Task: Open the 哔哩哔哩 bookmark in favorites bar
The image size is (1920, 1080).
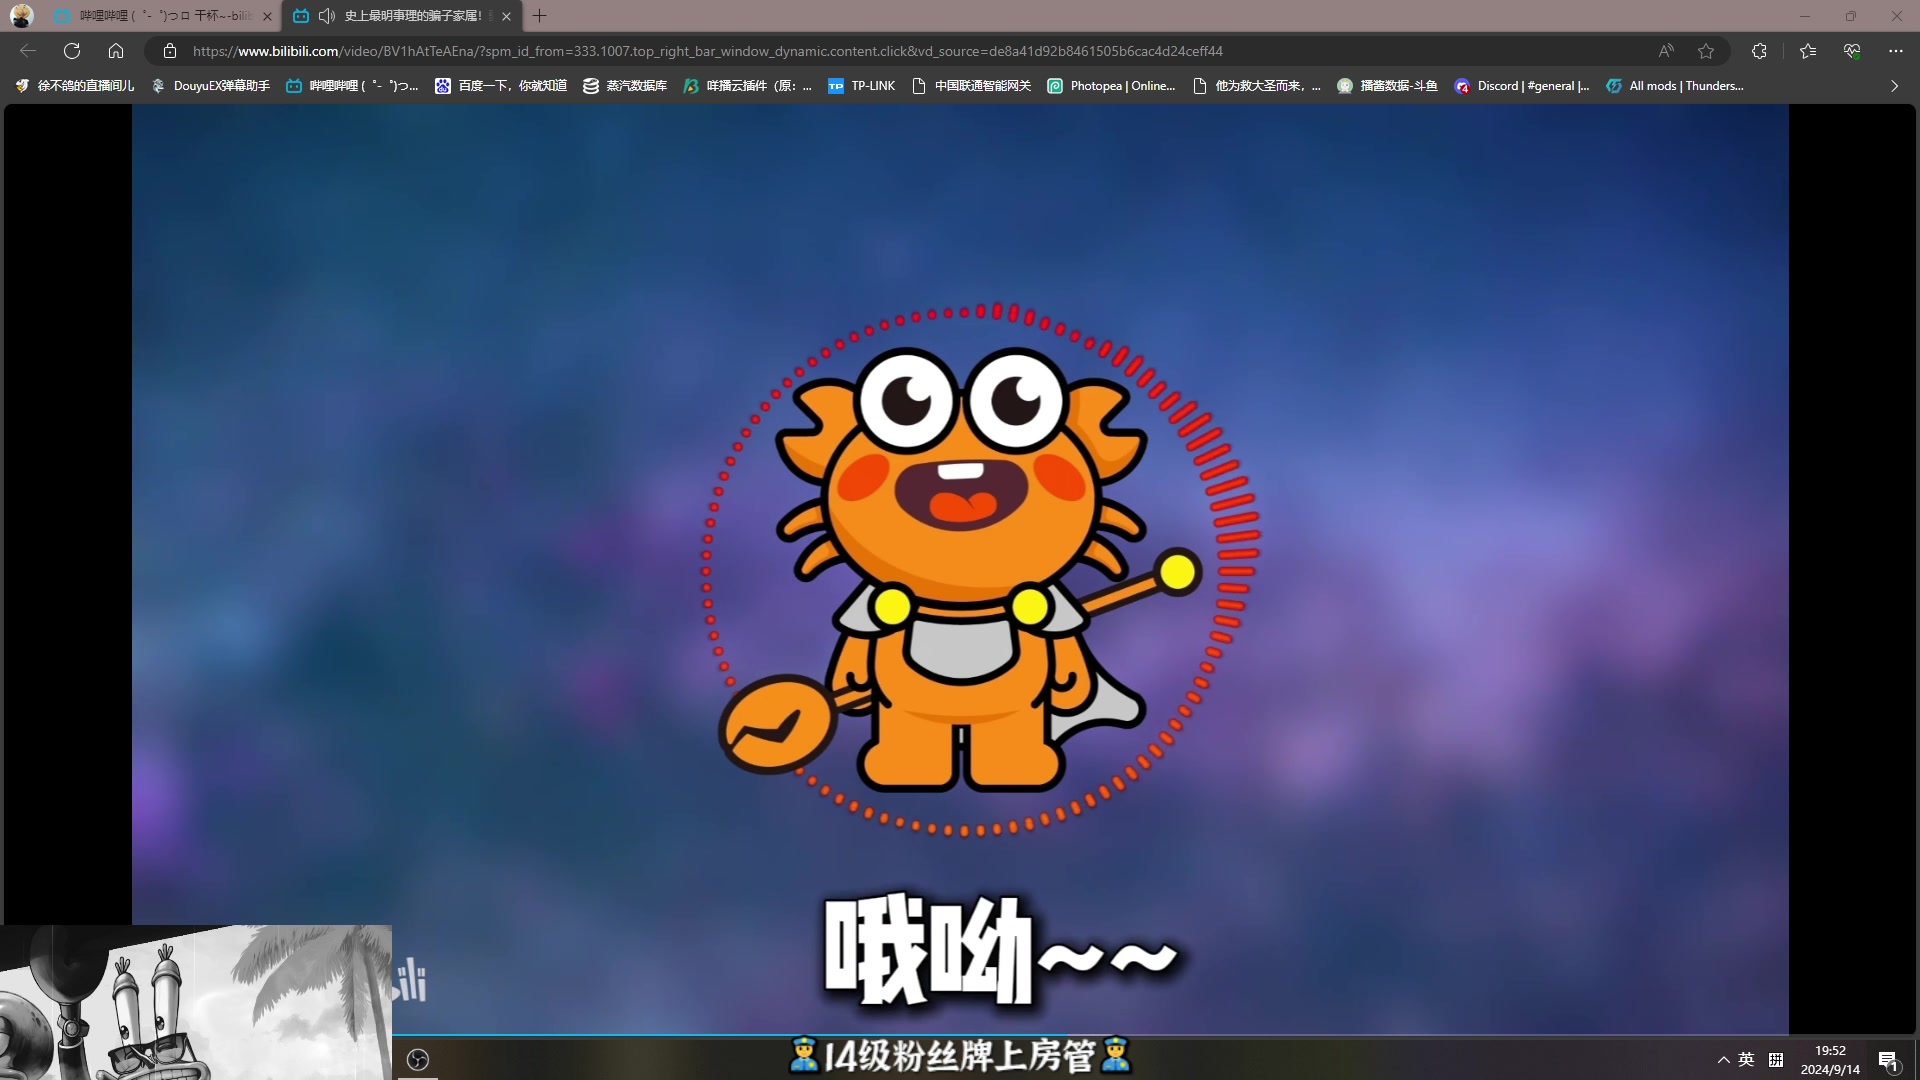Action: (x=352, y=86)
